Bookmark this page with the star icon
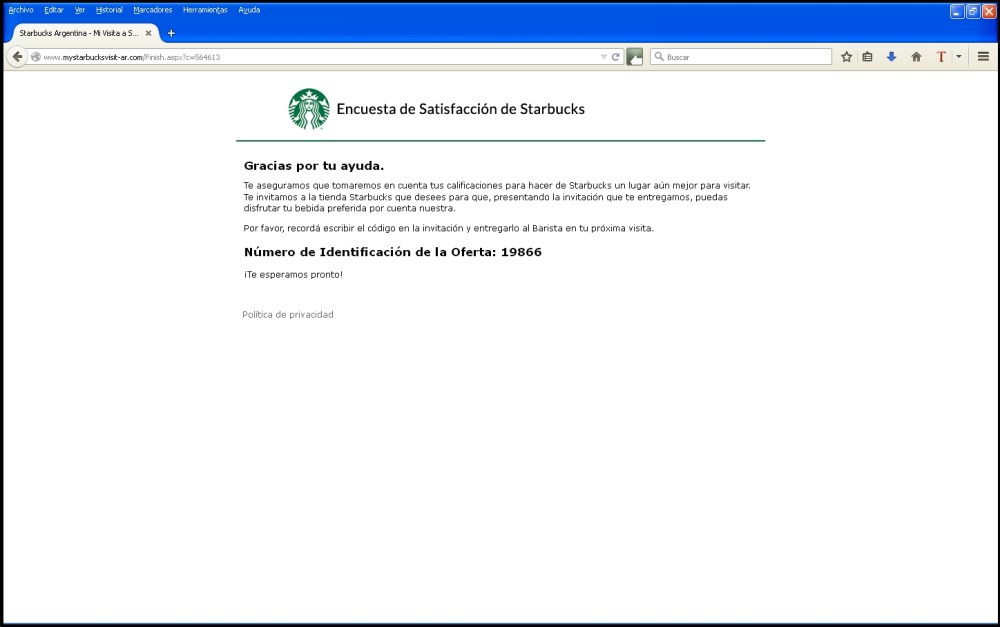 click(848, 57)
